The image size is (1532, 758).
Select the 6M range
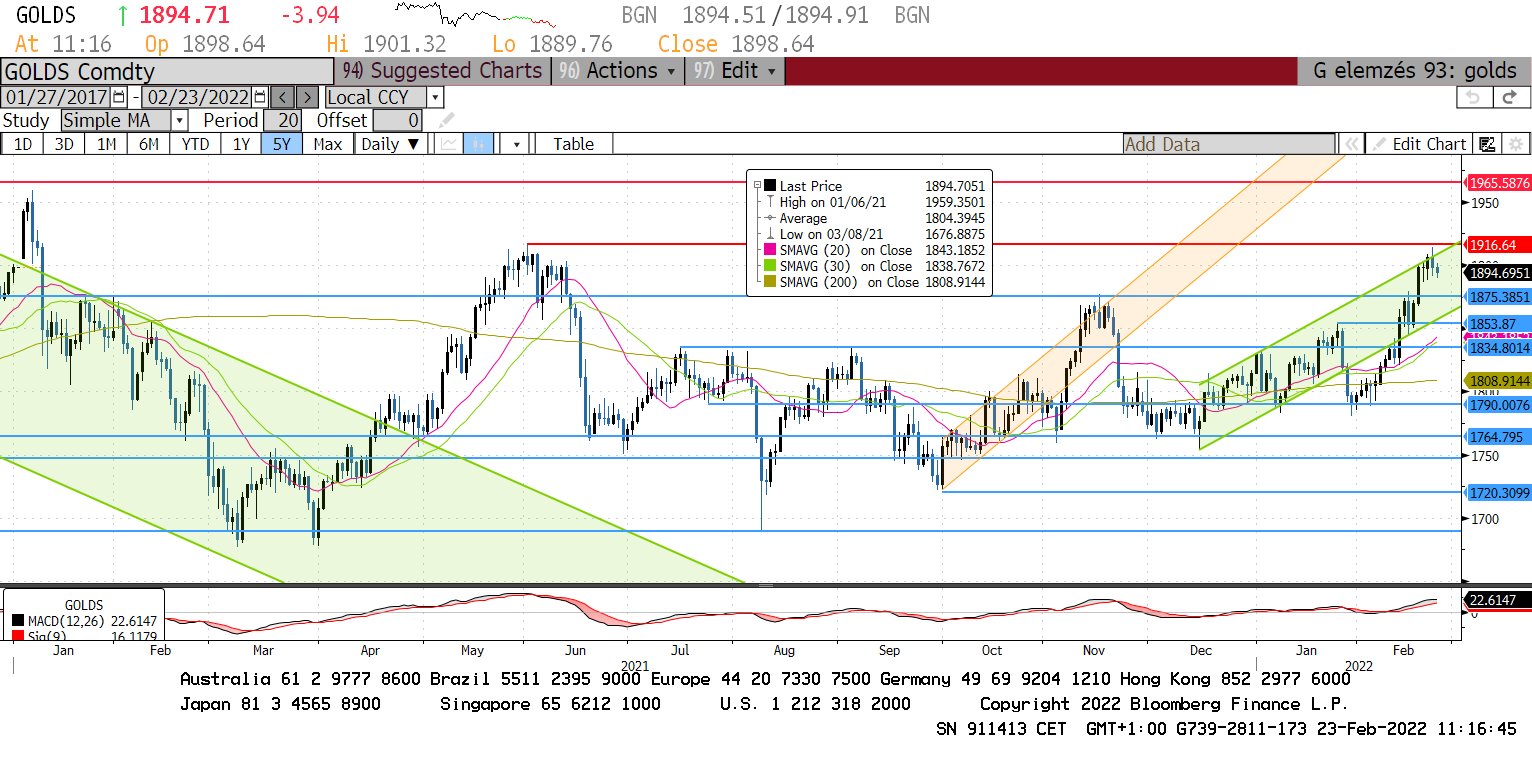click(x=149, y=144)
